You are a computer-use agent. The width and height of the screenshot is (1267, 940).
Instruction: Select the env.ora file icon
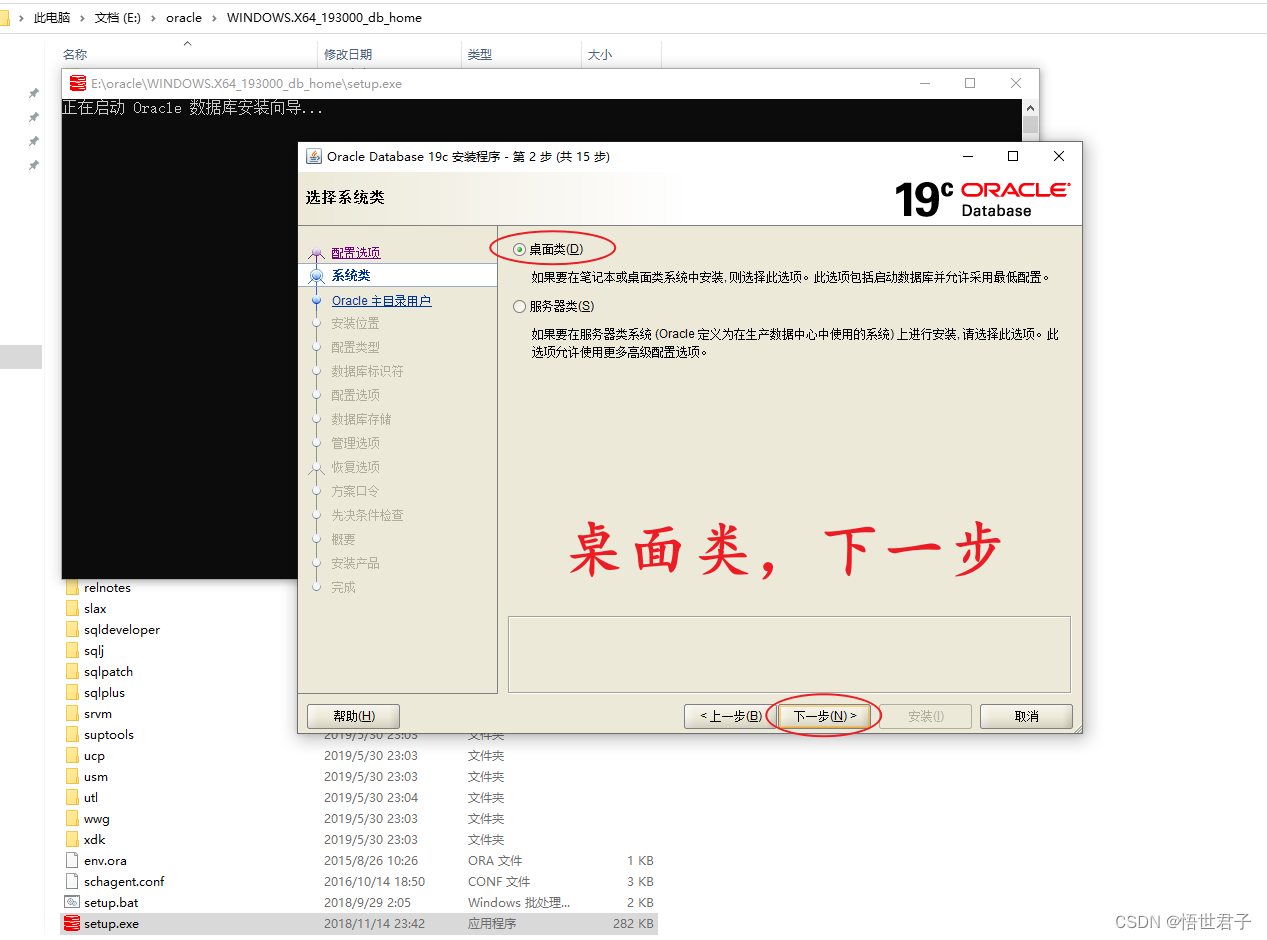pyautogui.click(x=71, y=860)
